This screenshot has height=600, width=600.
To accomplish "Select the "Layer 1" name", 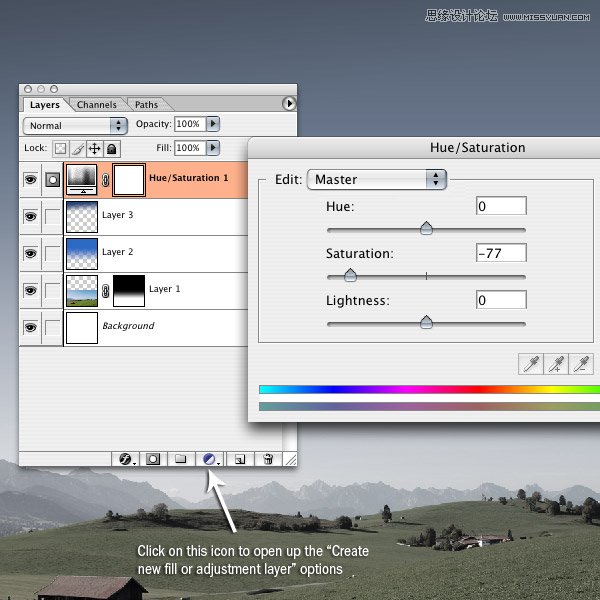I will [x=165, y=289].
